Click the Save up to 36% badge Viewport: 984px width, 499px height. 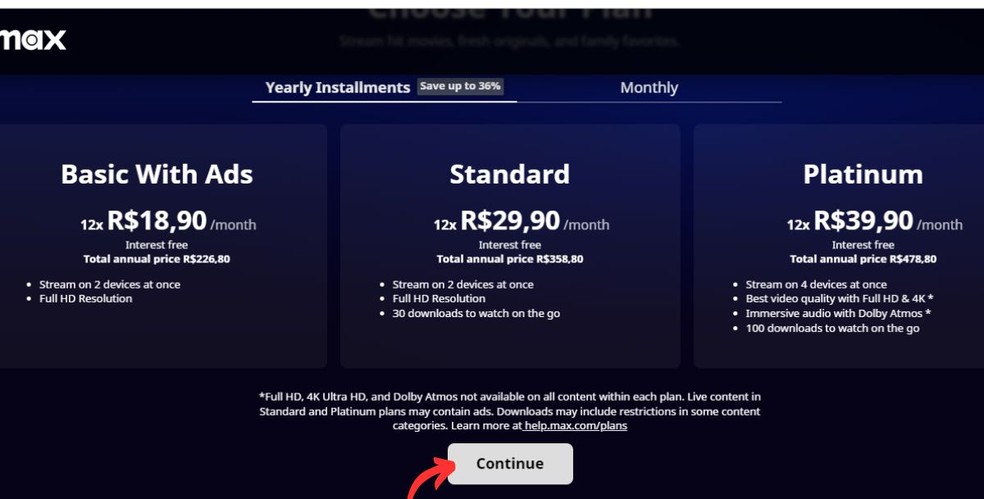click(460, 86)
